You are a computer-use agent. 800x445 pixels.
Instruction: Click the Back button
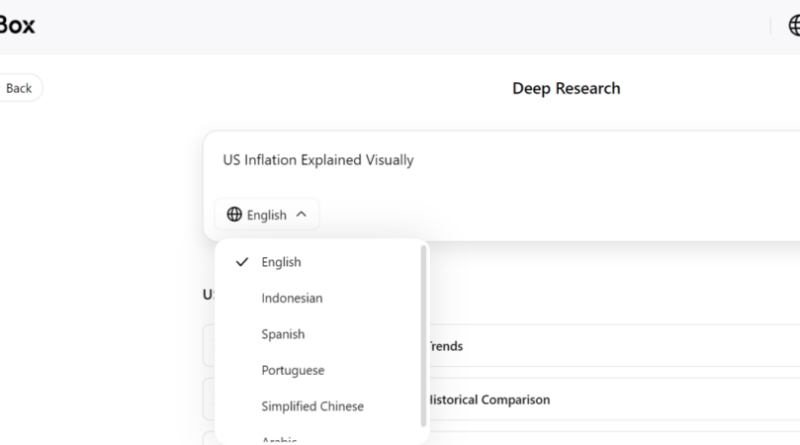[x=19, y=88]
